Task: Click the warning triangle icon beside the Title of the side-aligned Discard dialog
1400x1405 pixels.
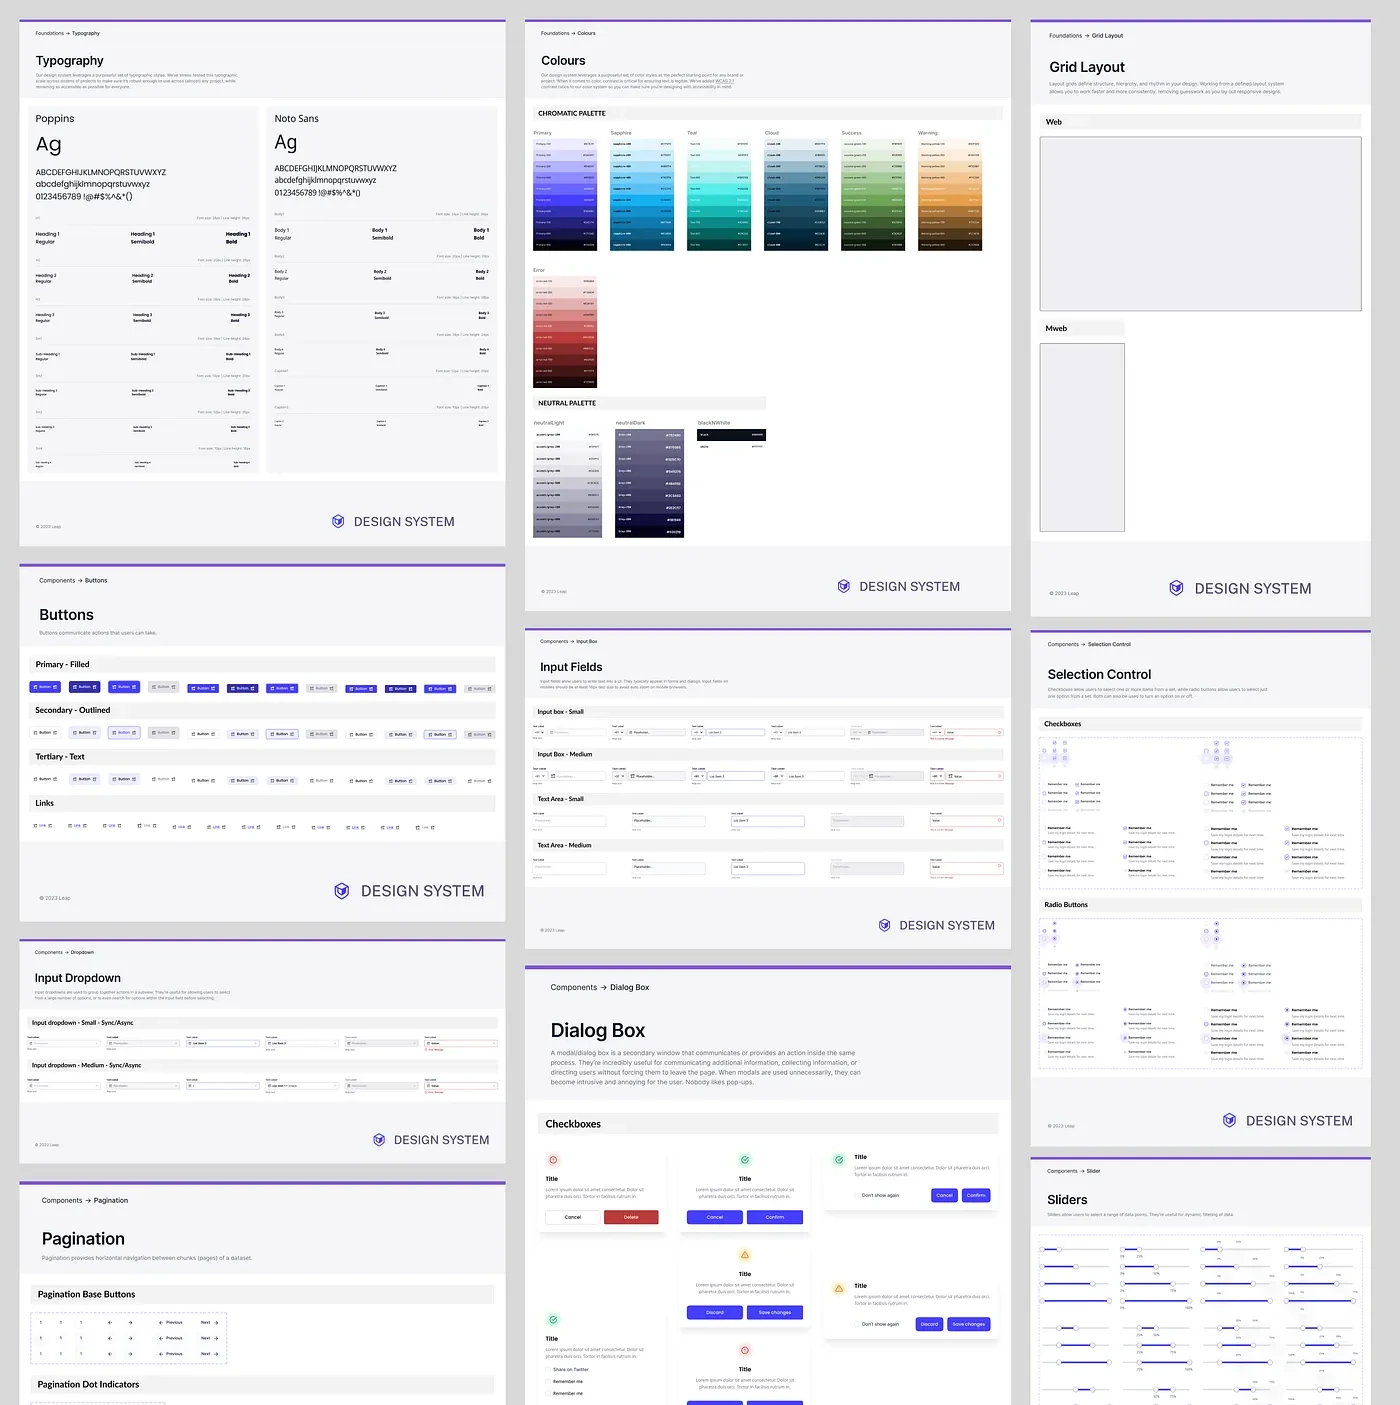Action: pos(838,1289)
